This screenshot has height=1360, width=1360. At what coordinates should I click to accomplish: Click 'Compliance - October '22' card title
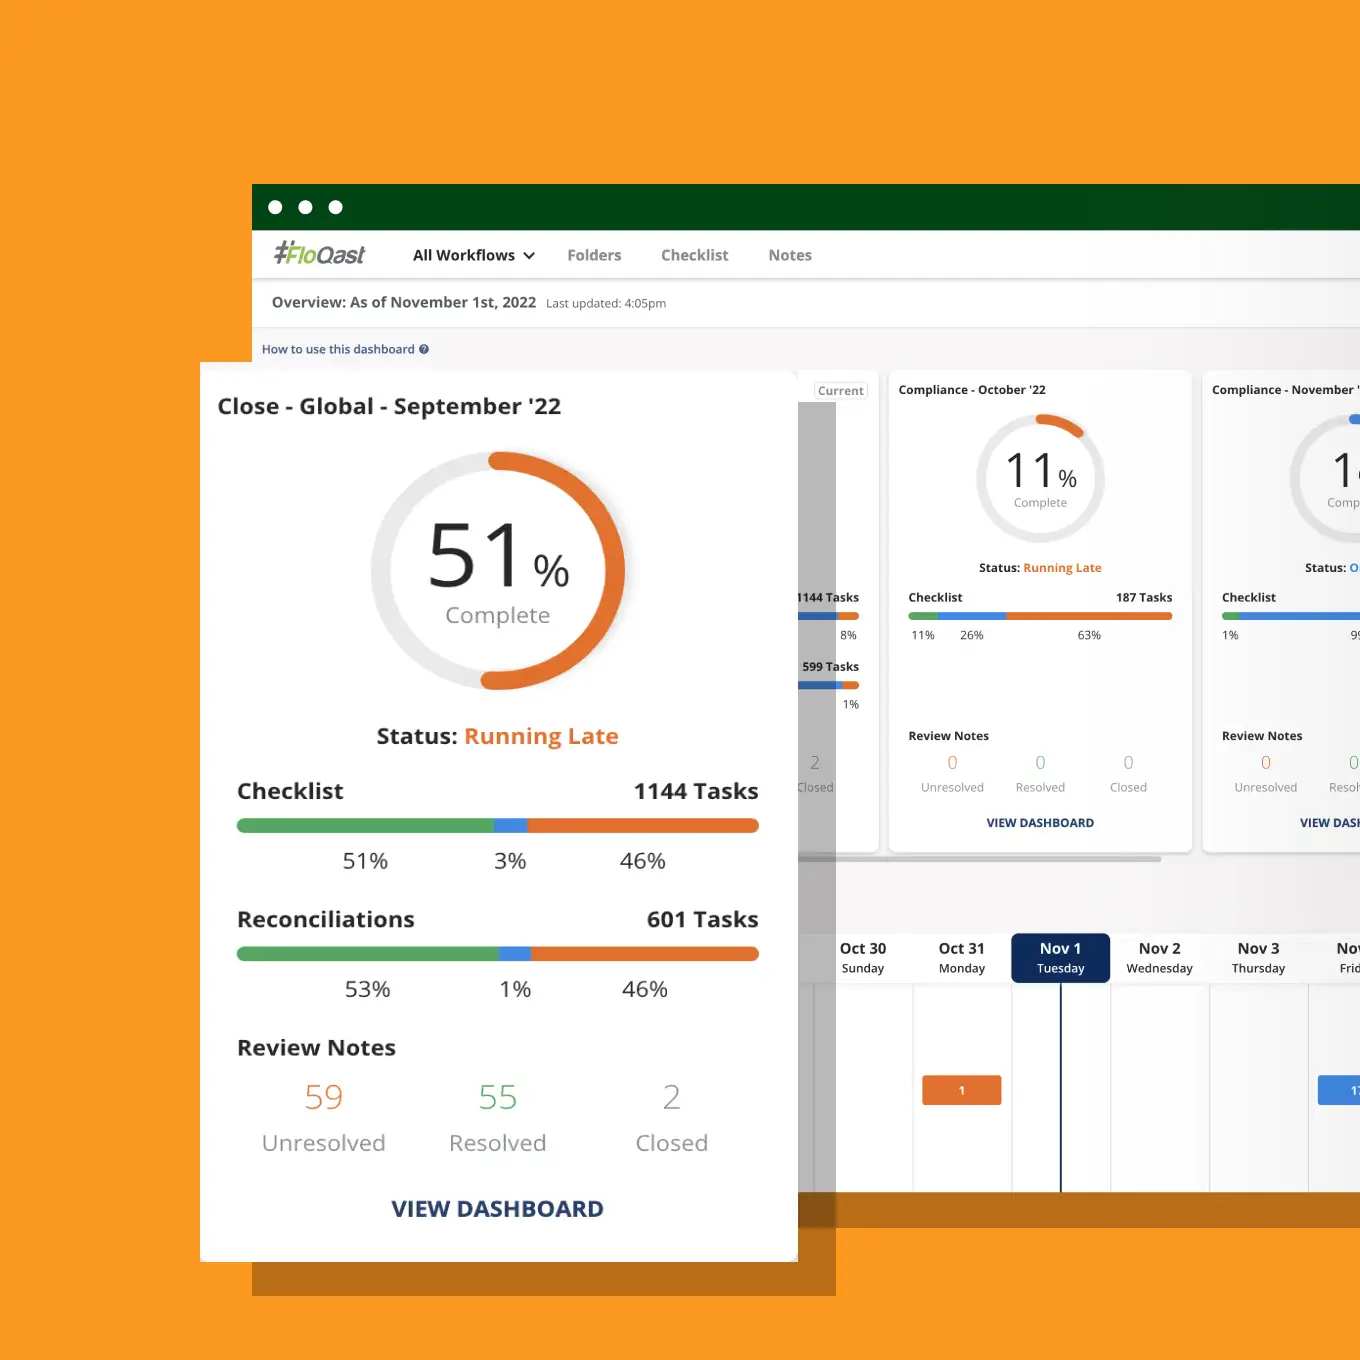(x=972, y=390)
